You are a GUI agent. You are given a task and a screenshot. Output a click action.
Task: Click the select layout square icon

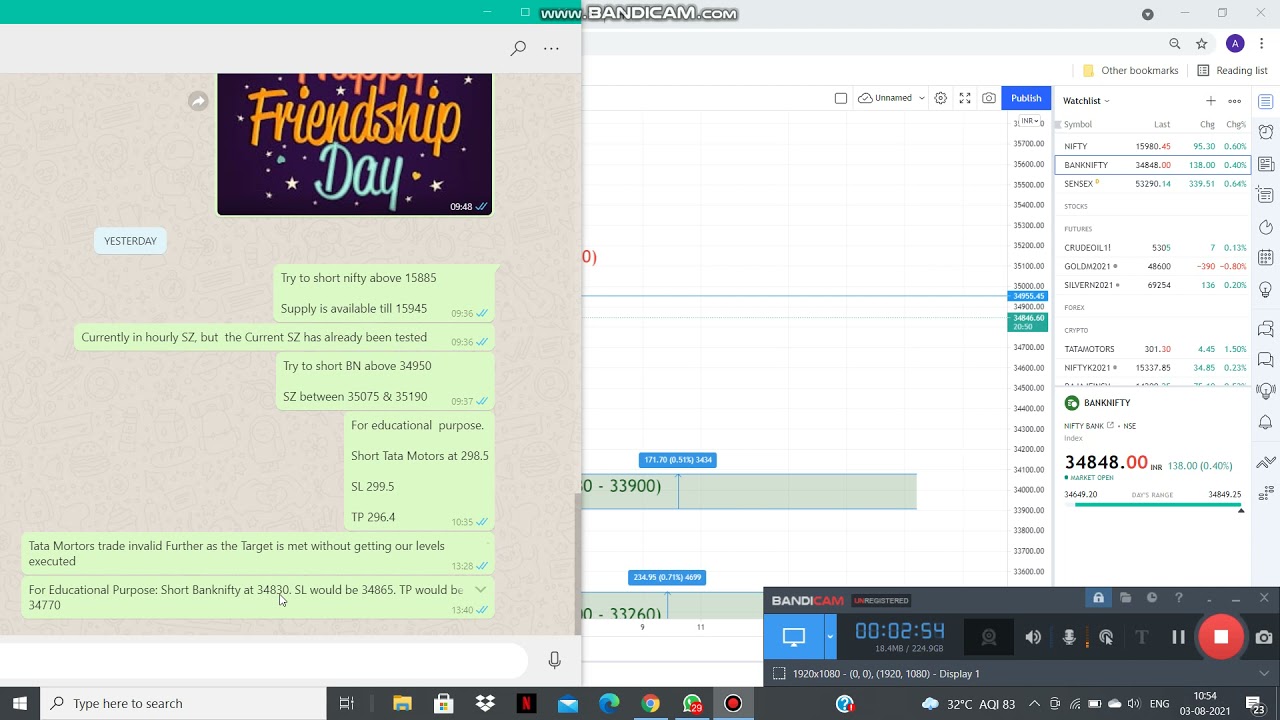(841, 98)
